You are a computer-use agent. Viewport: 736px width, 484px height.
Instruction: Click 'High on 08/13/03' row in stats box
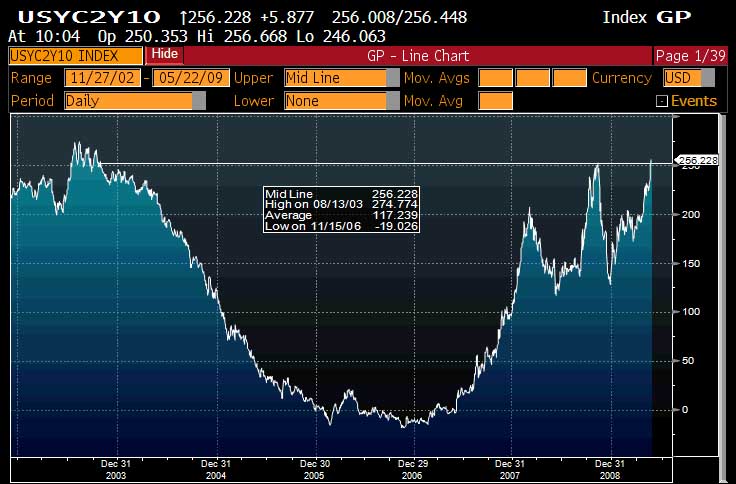341,204
